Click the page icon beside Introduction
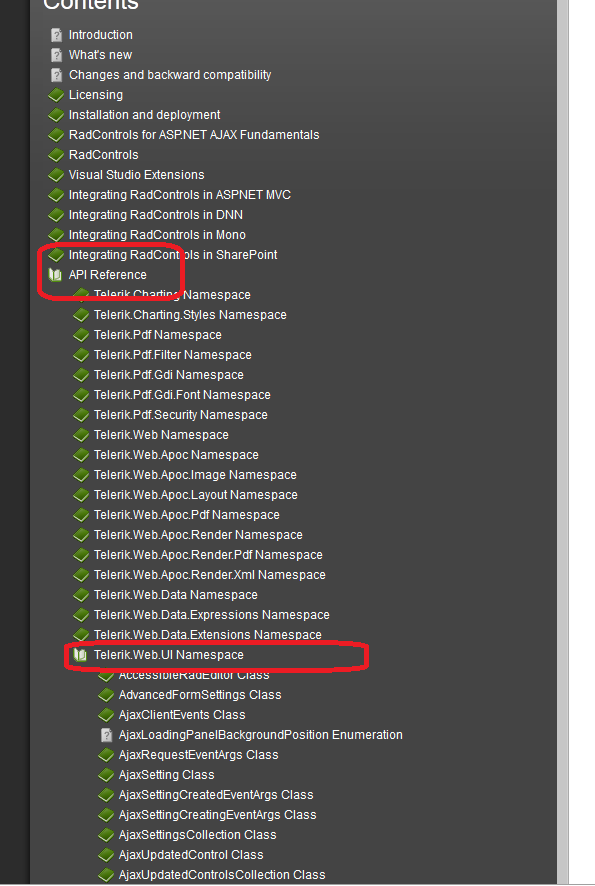This screenshot has height=886, width=595. pos(57,35)
